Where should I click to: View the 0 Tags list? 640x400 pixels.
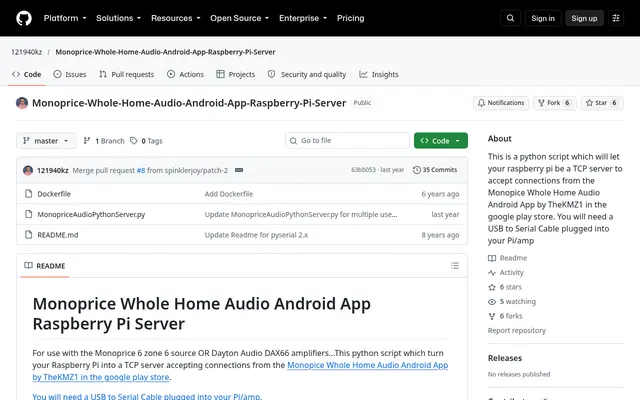click(x=146, y=141)
